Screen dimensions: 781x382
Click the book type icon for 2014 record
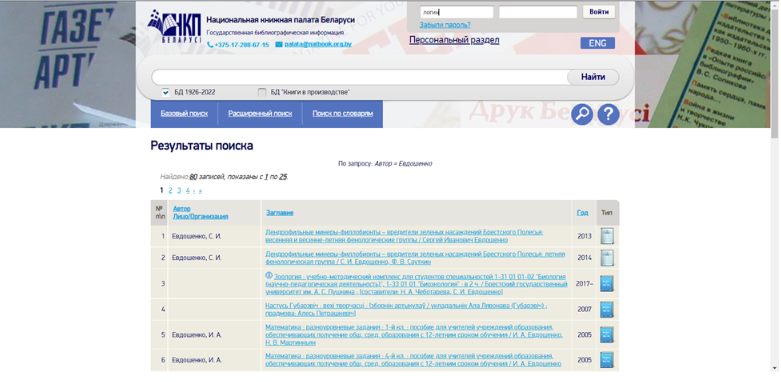607,257
